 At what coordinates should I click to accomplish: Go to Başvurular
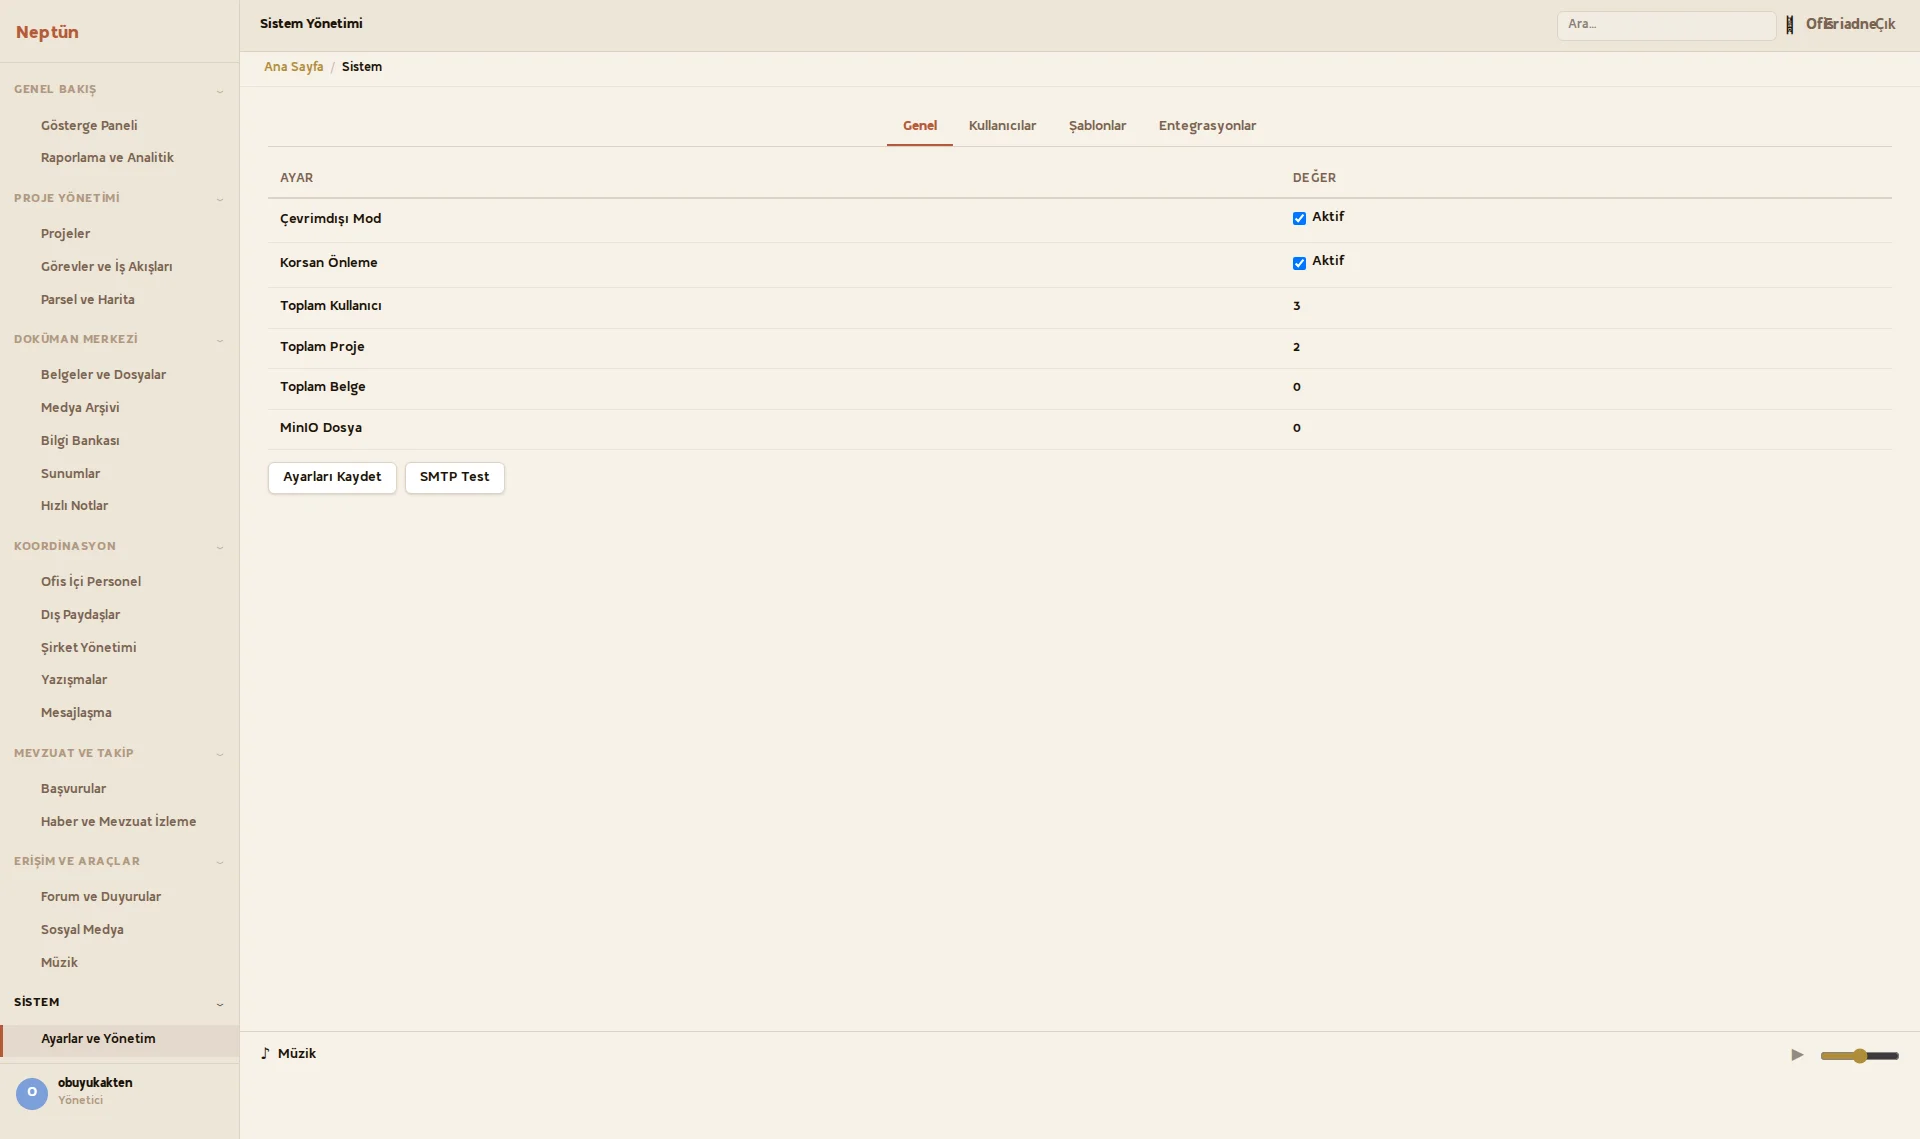tap(73, 789)
